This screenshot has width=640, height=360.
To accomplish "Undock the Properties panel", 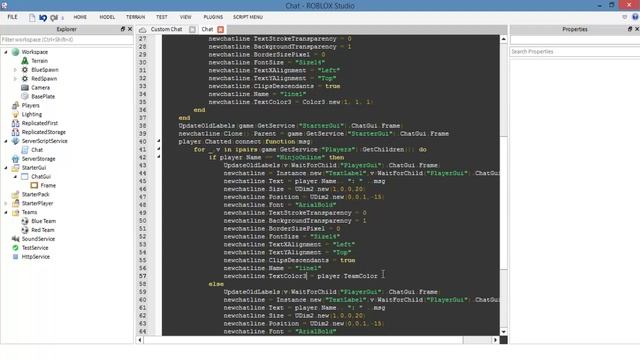I will pyautogui.click(x=629, y=29).
